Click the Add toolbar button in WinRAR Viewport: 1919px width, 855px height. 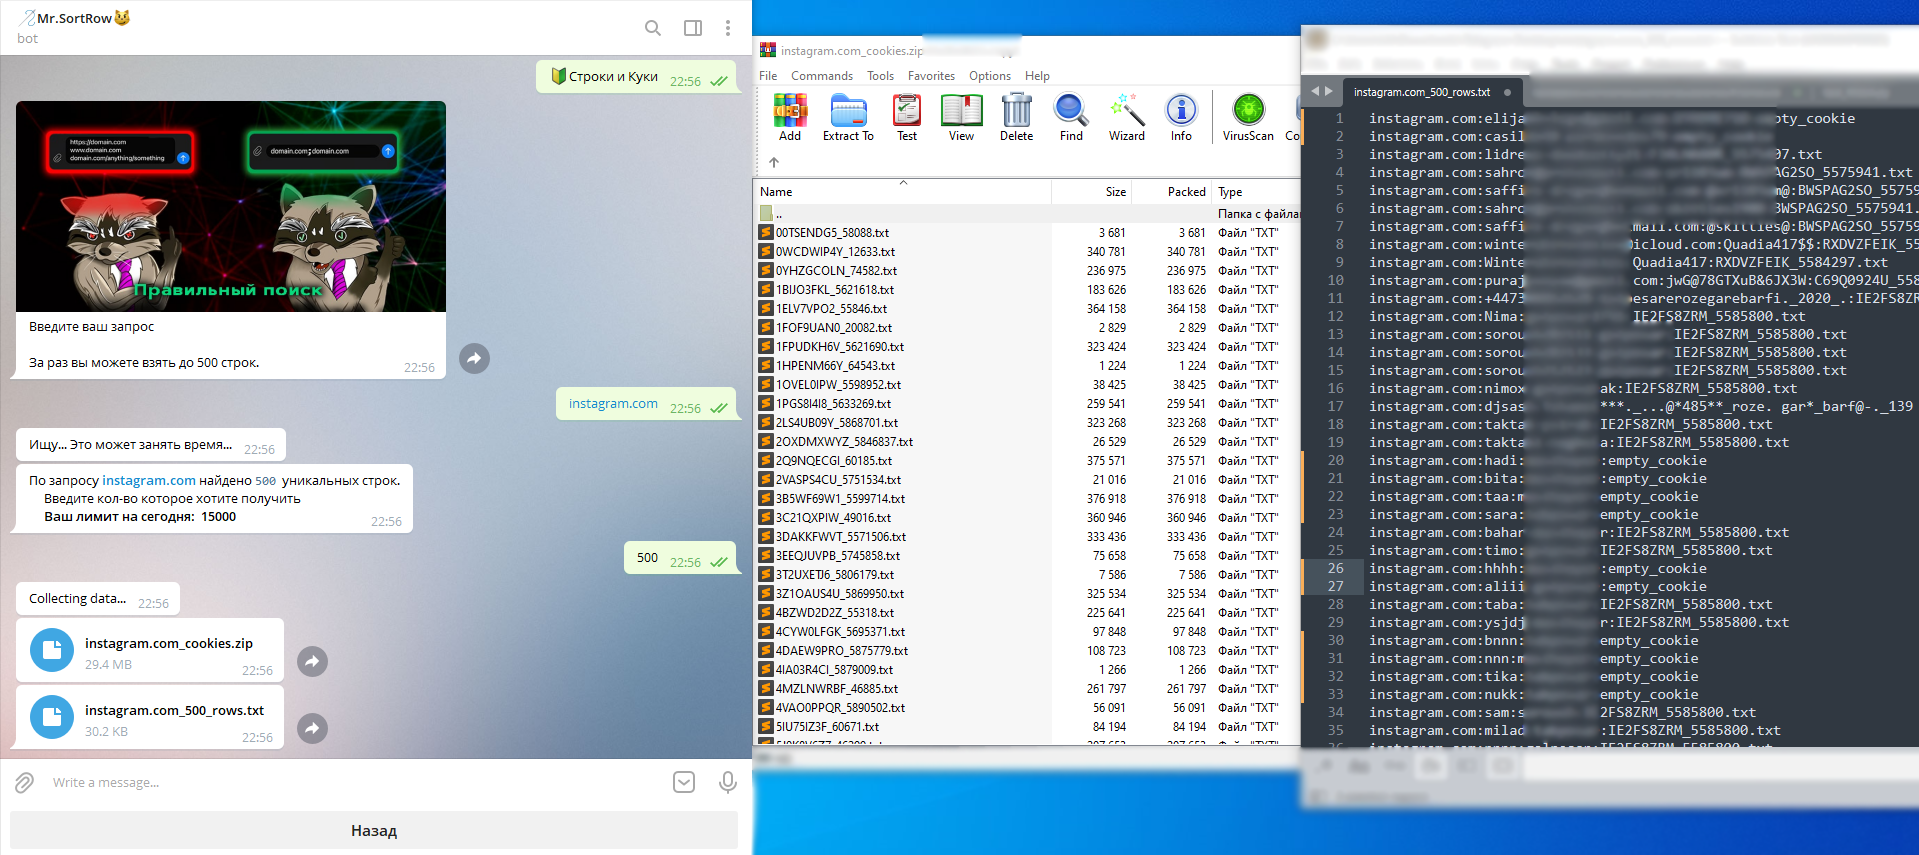[790, 117]
